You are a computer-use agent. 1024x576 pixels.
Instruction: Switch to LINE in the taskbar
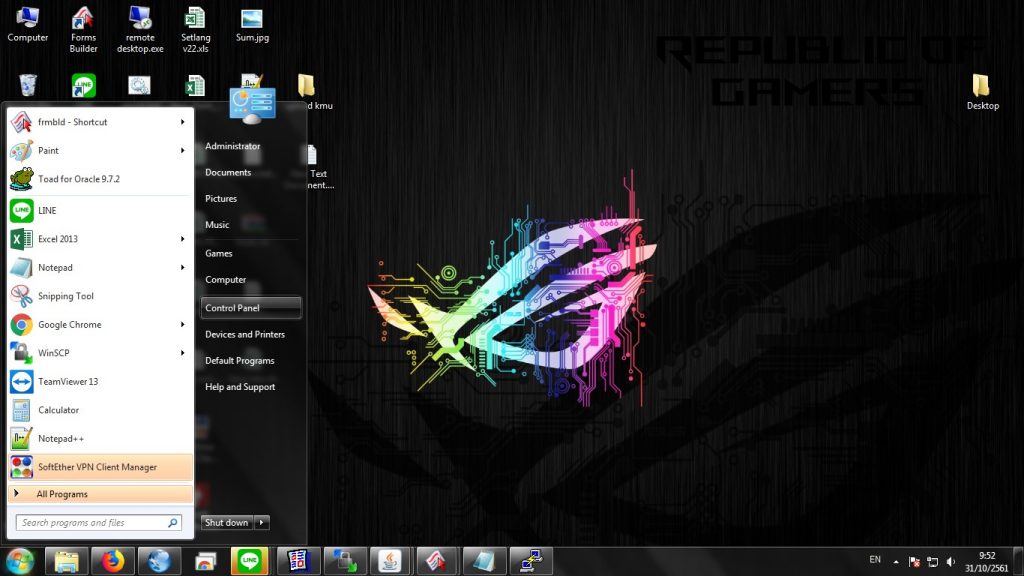coord(250,561)
